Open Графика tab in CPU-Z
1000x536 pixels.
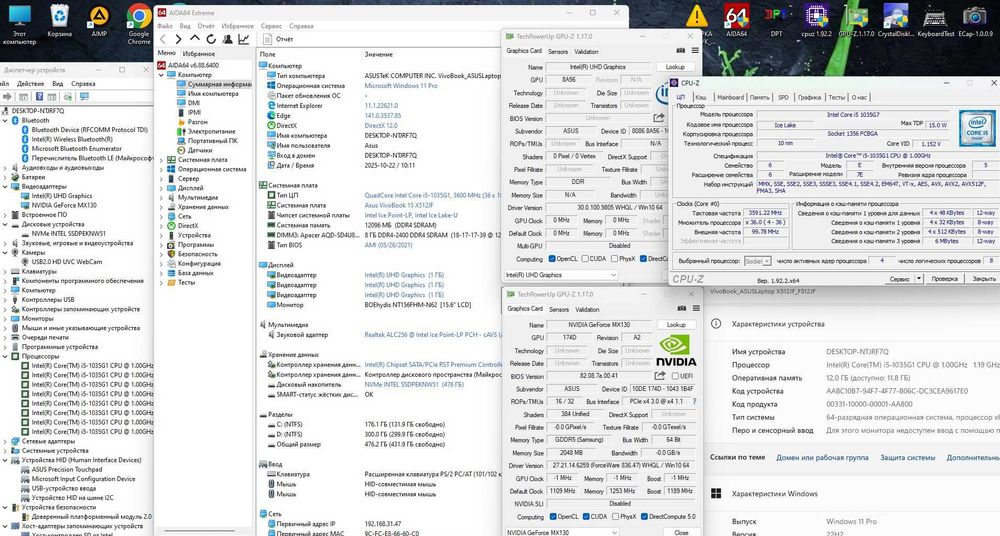tap(809, 98)
